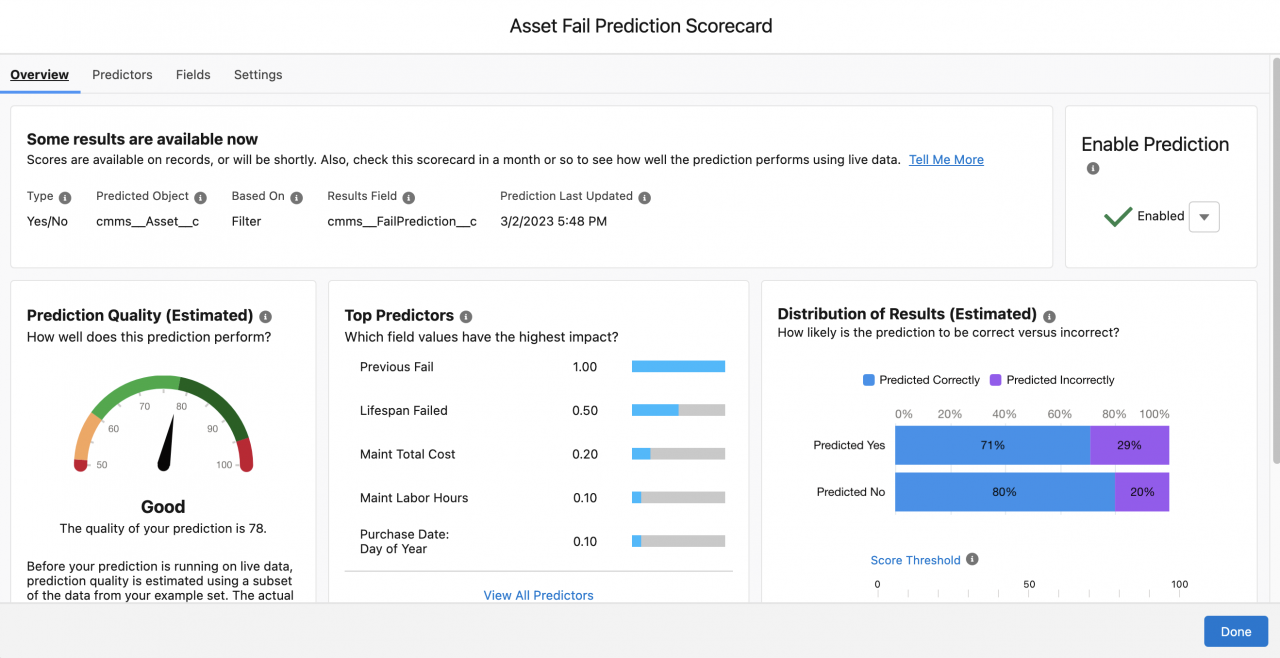Click the info icon next to Type
This screenshot has height=658, width=1280.
tap(65, 198)
